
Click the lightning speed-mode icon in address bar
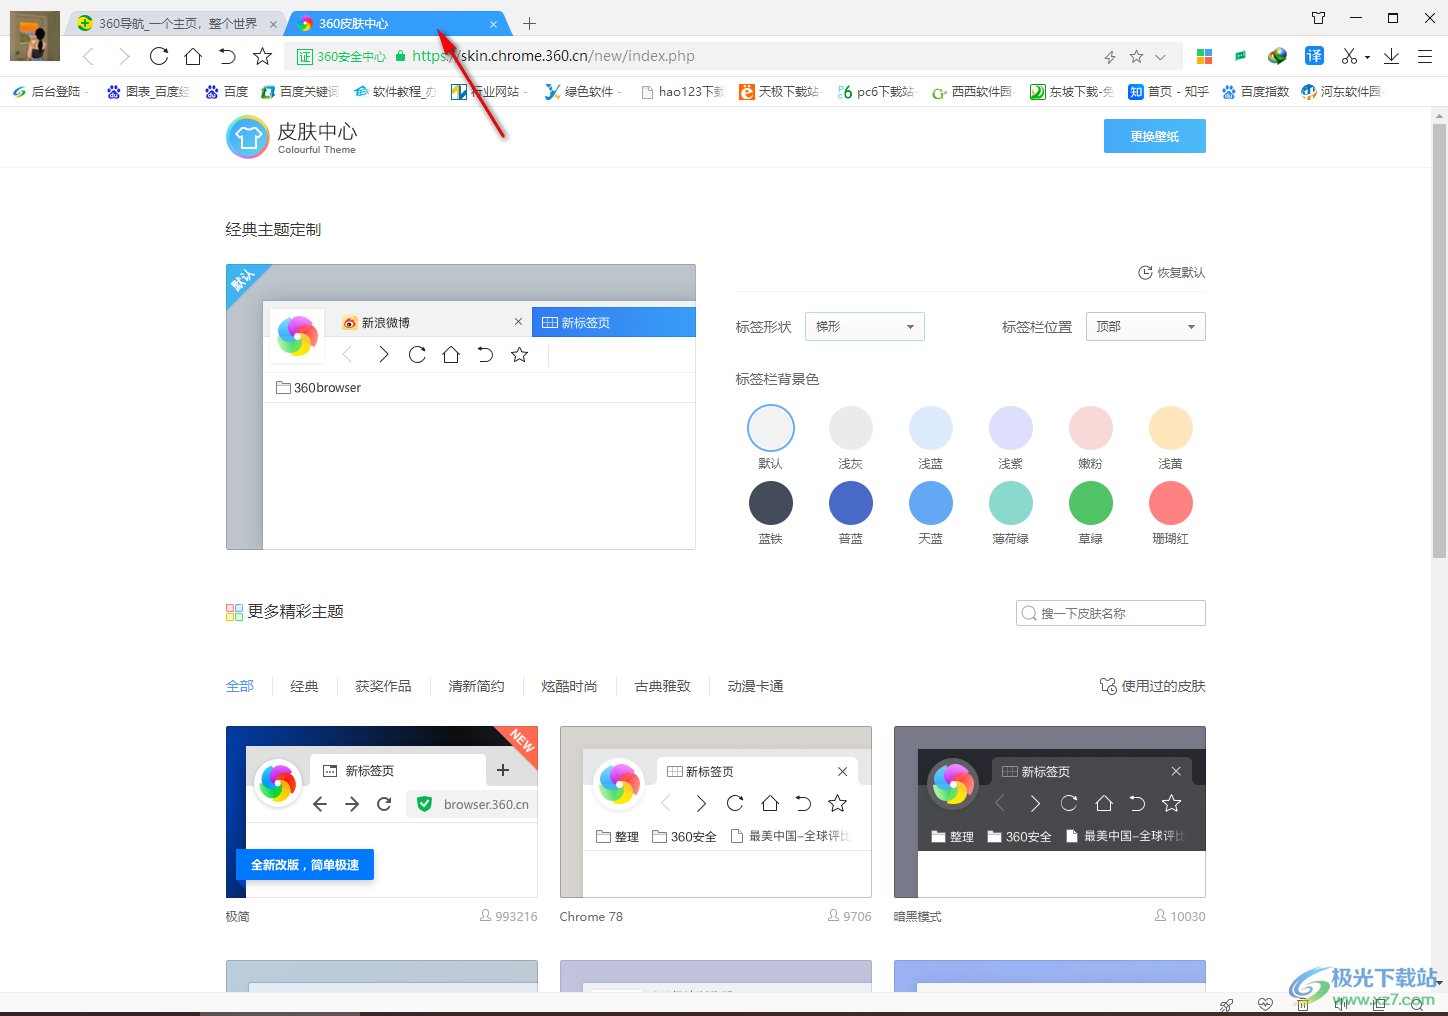pos(1110,57)
